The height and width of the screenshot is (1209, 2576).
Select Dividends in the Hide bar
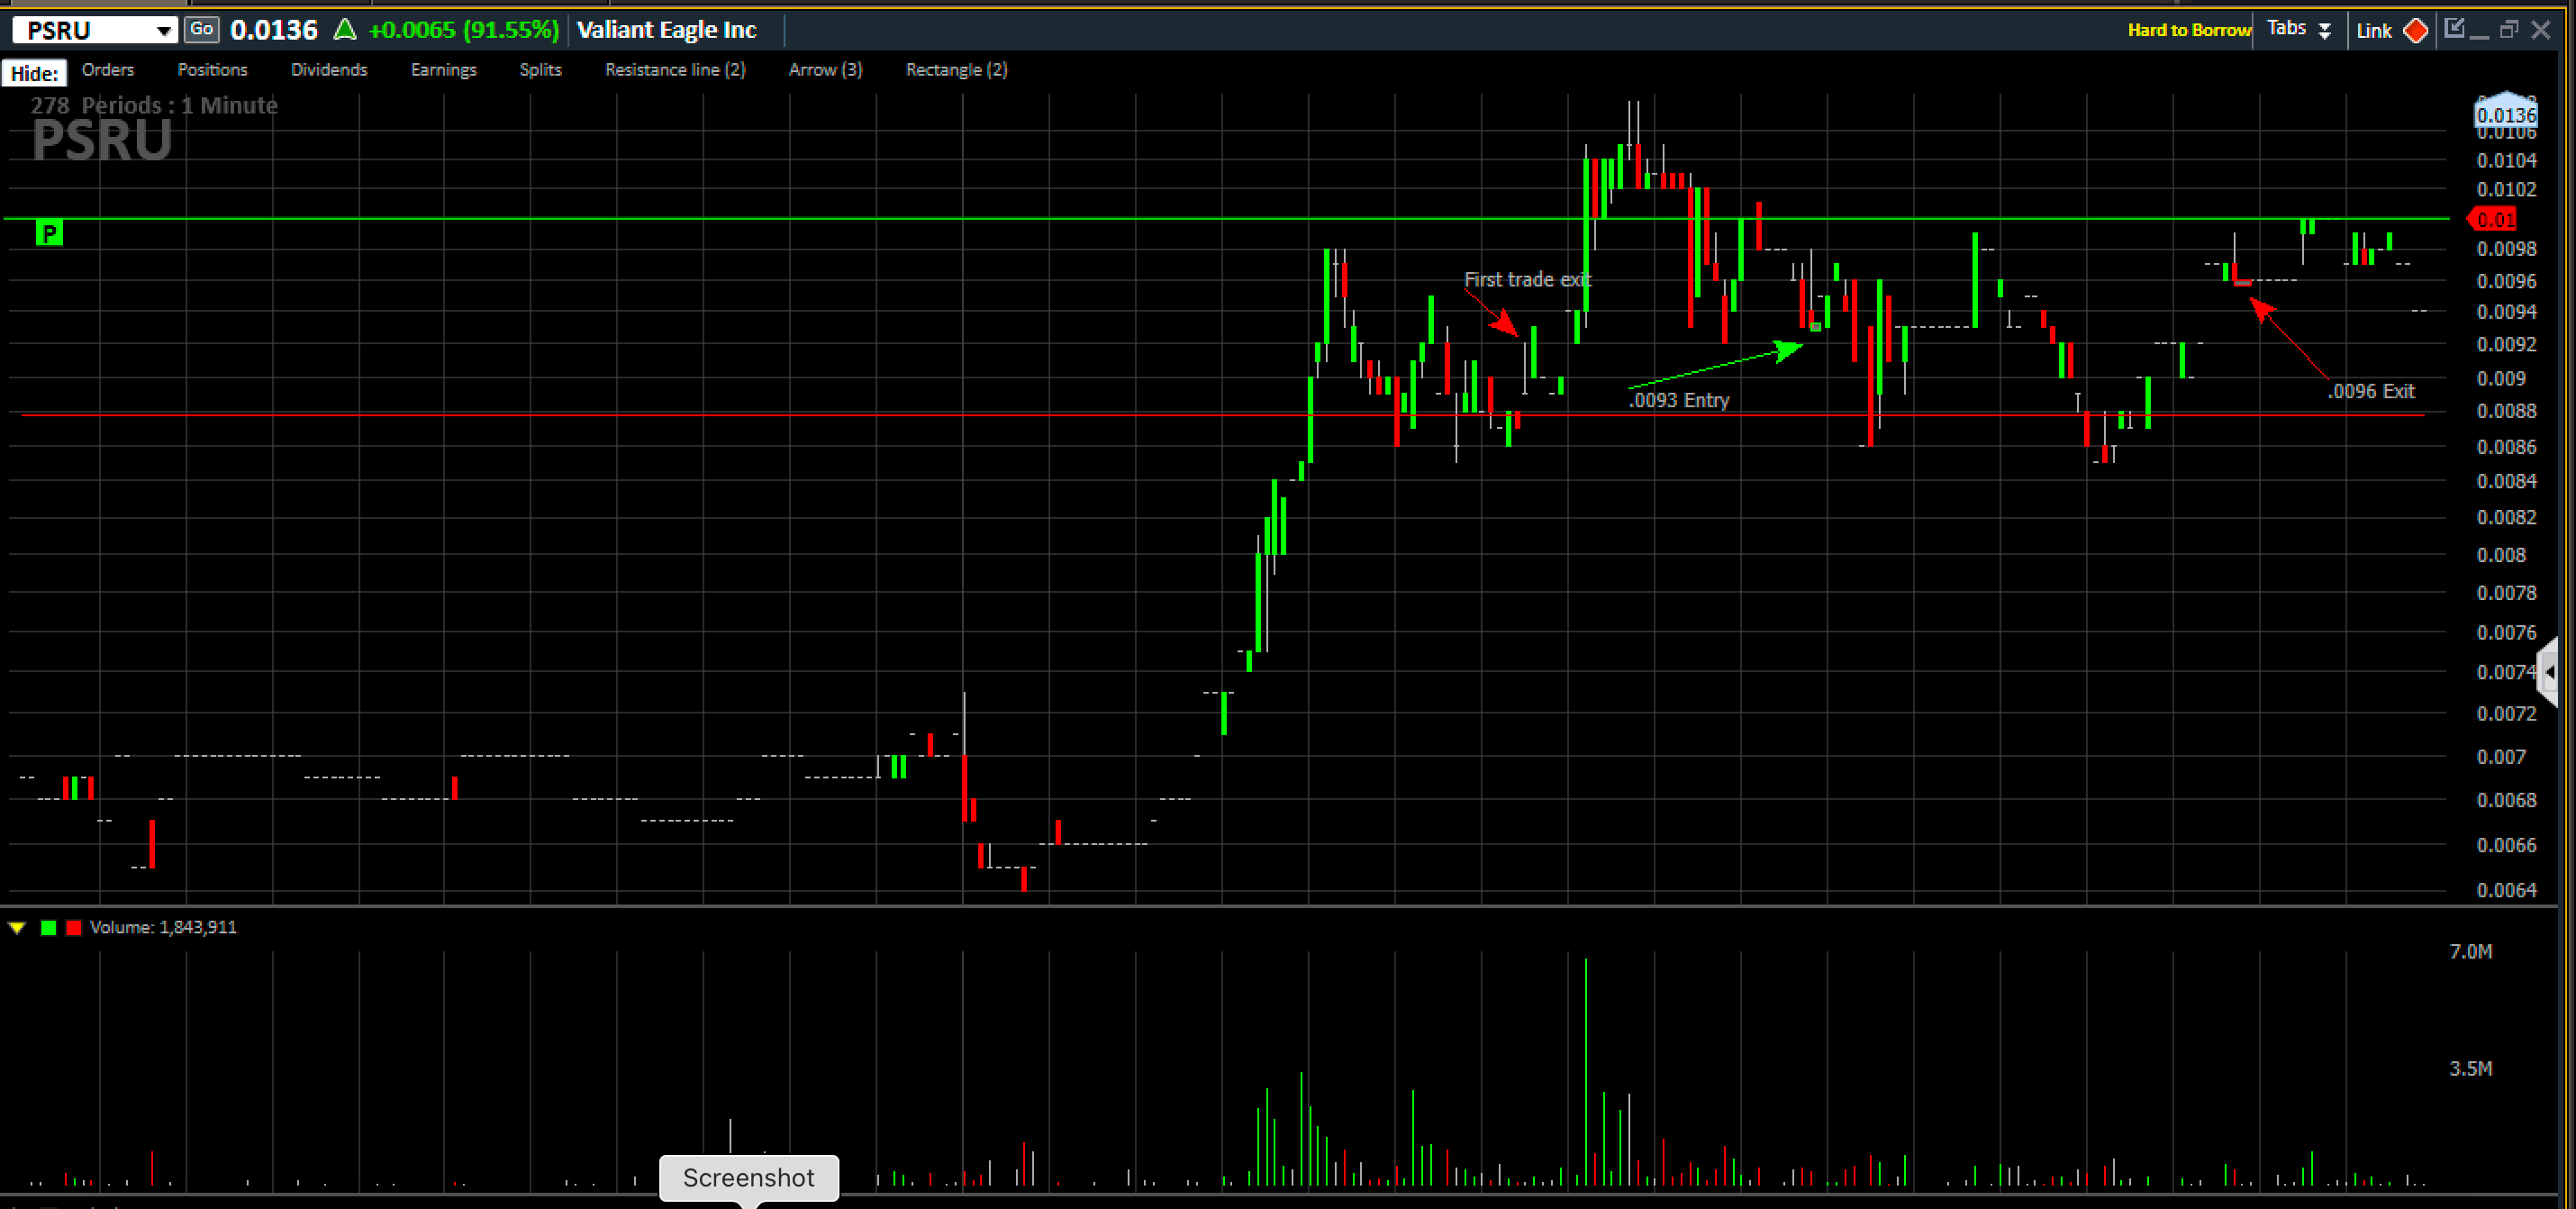tap(329, 70)
